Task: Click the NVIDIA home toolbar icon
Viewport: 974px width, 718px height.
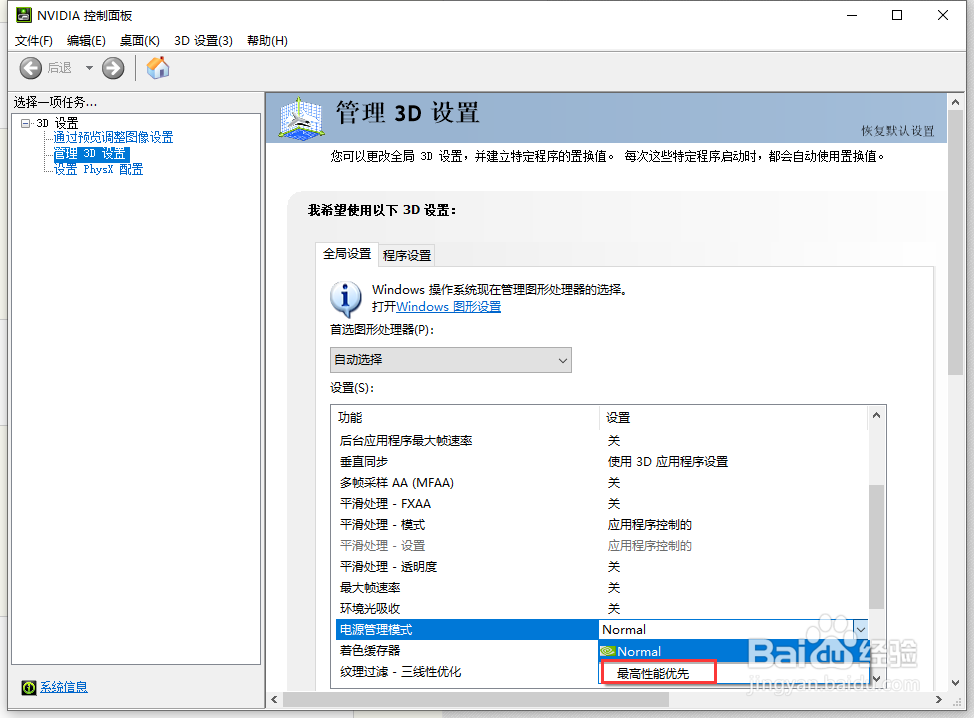Action: [x=157, y=68]
